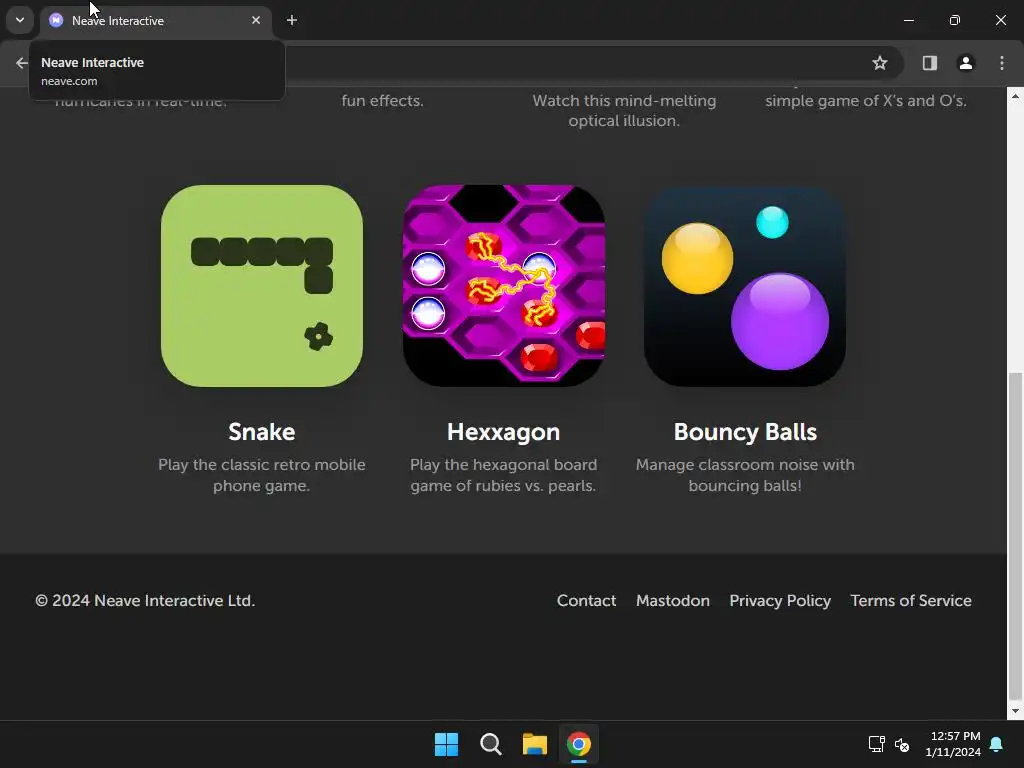Click the muted volume tray icon
1024x768 pixels.
click(x=902, y=744)
